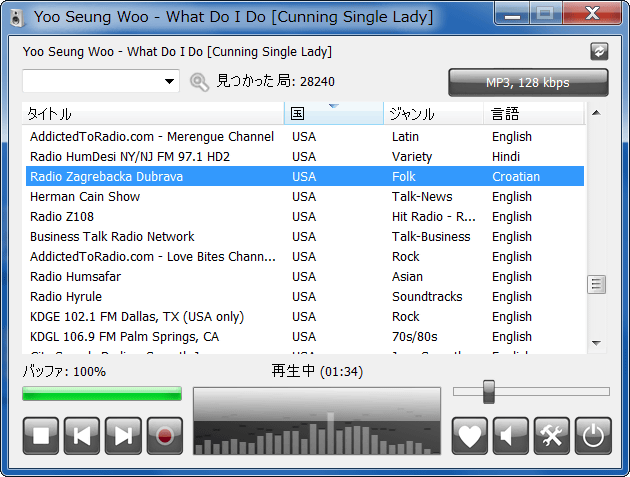Select the Radio Zagrebacka Dubrava row

click(x=305, y=176)
